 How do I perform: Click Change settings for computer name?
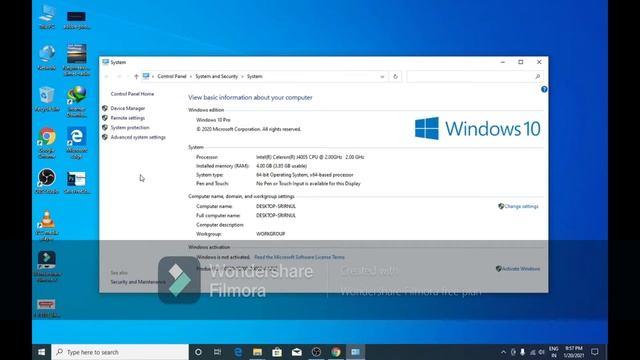(x=521, y=206)
